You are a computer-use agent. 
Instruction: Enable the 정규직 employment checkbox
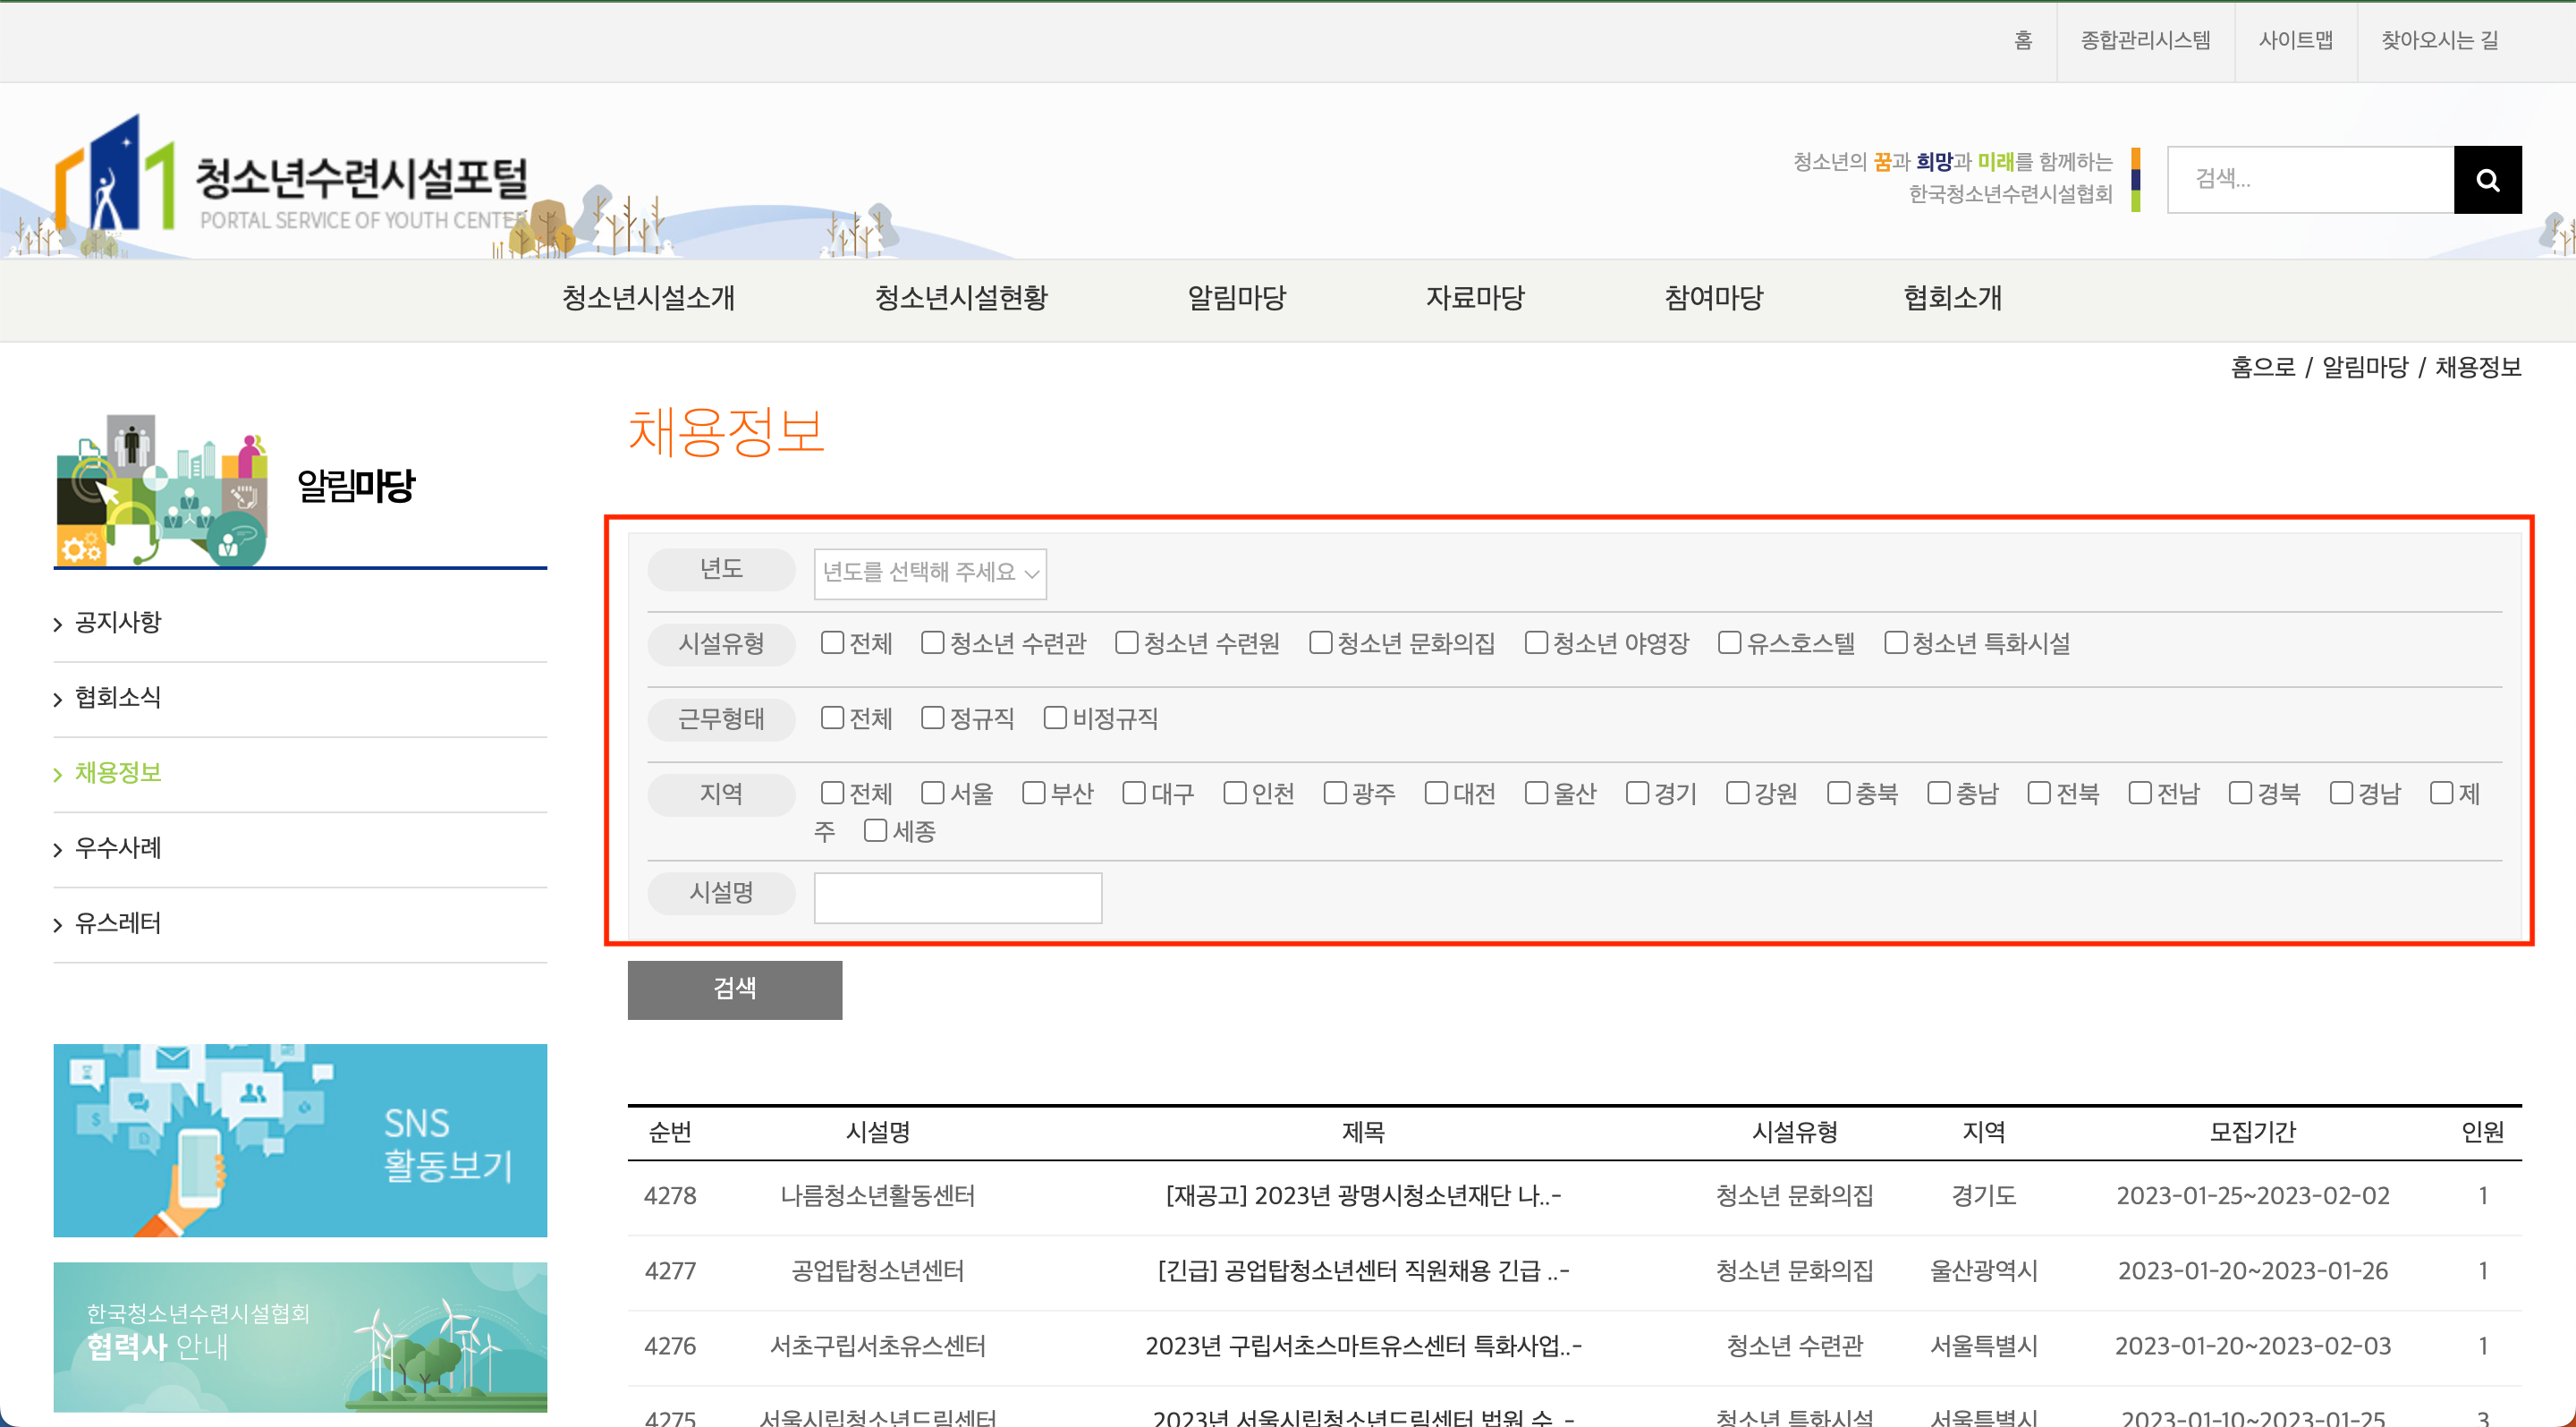[x=932, y=718]
